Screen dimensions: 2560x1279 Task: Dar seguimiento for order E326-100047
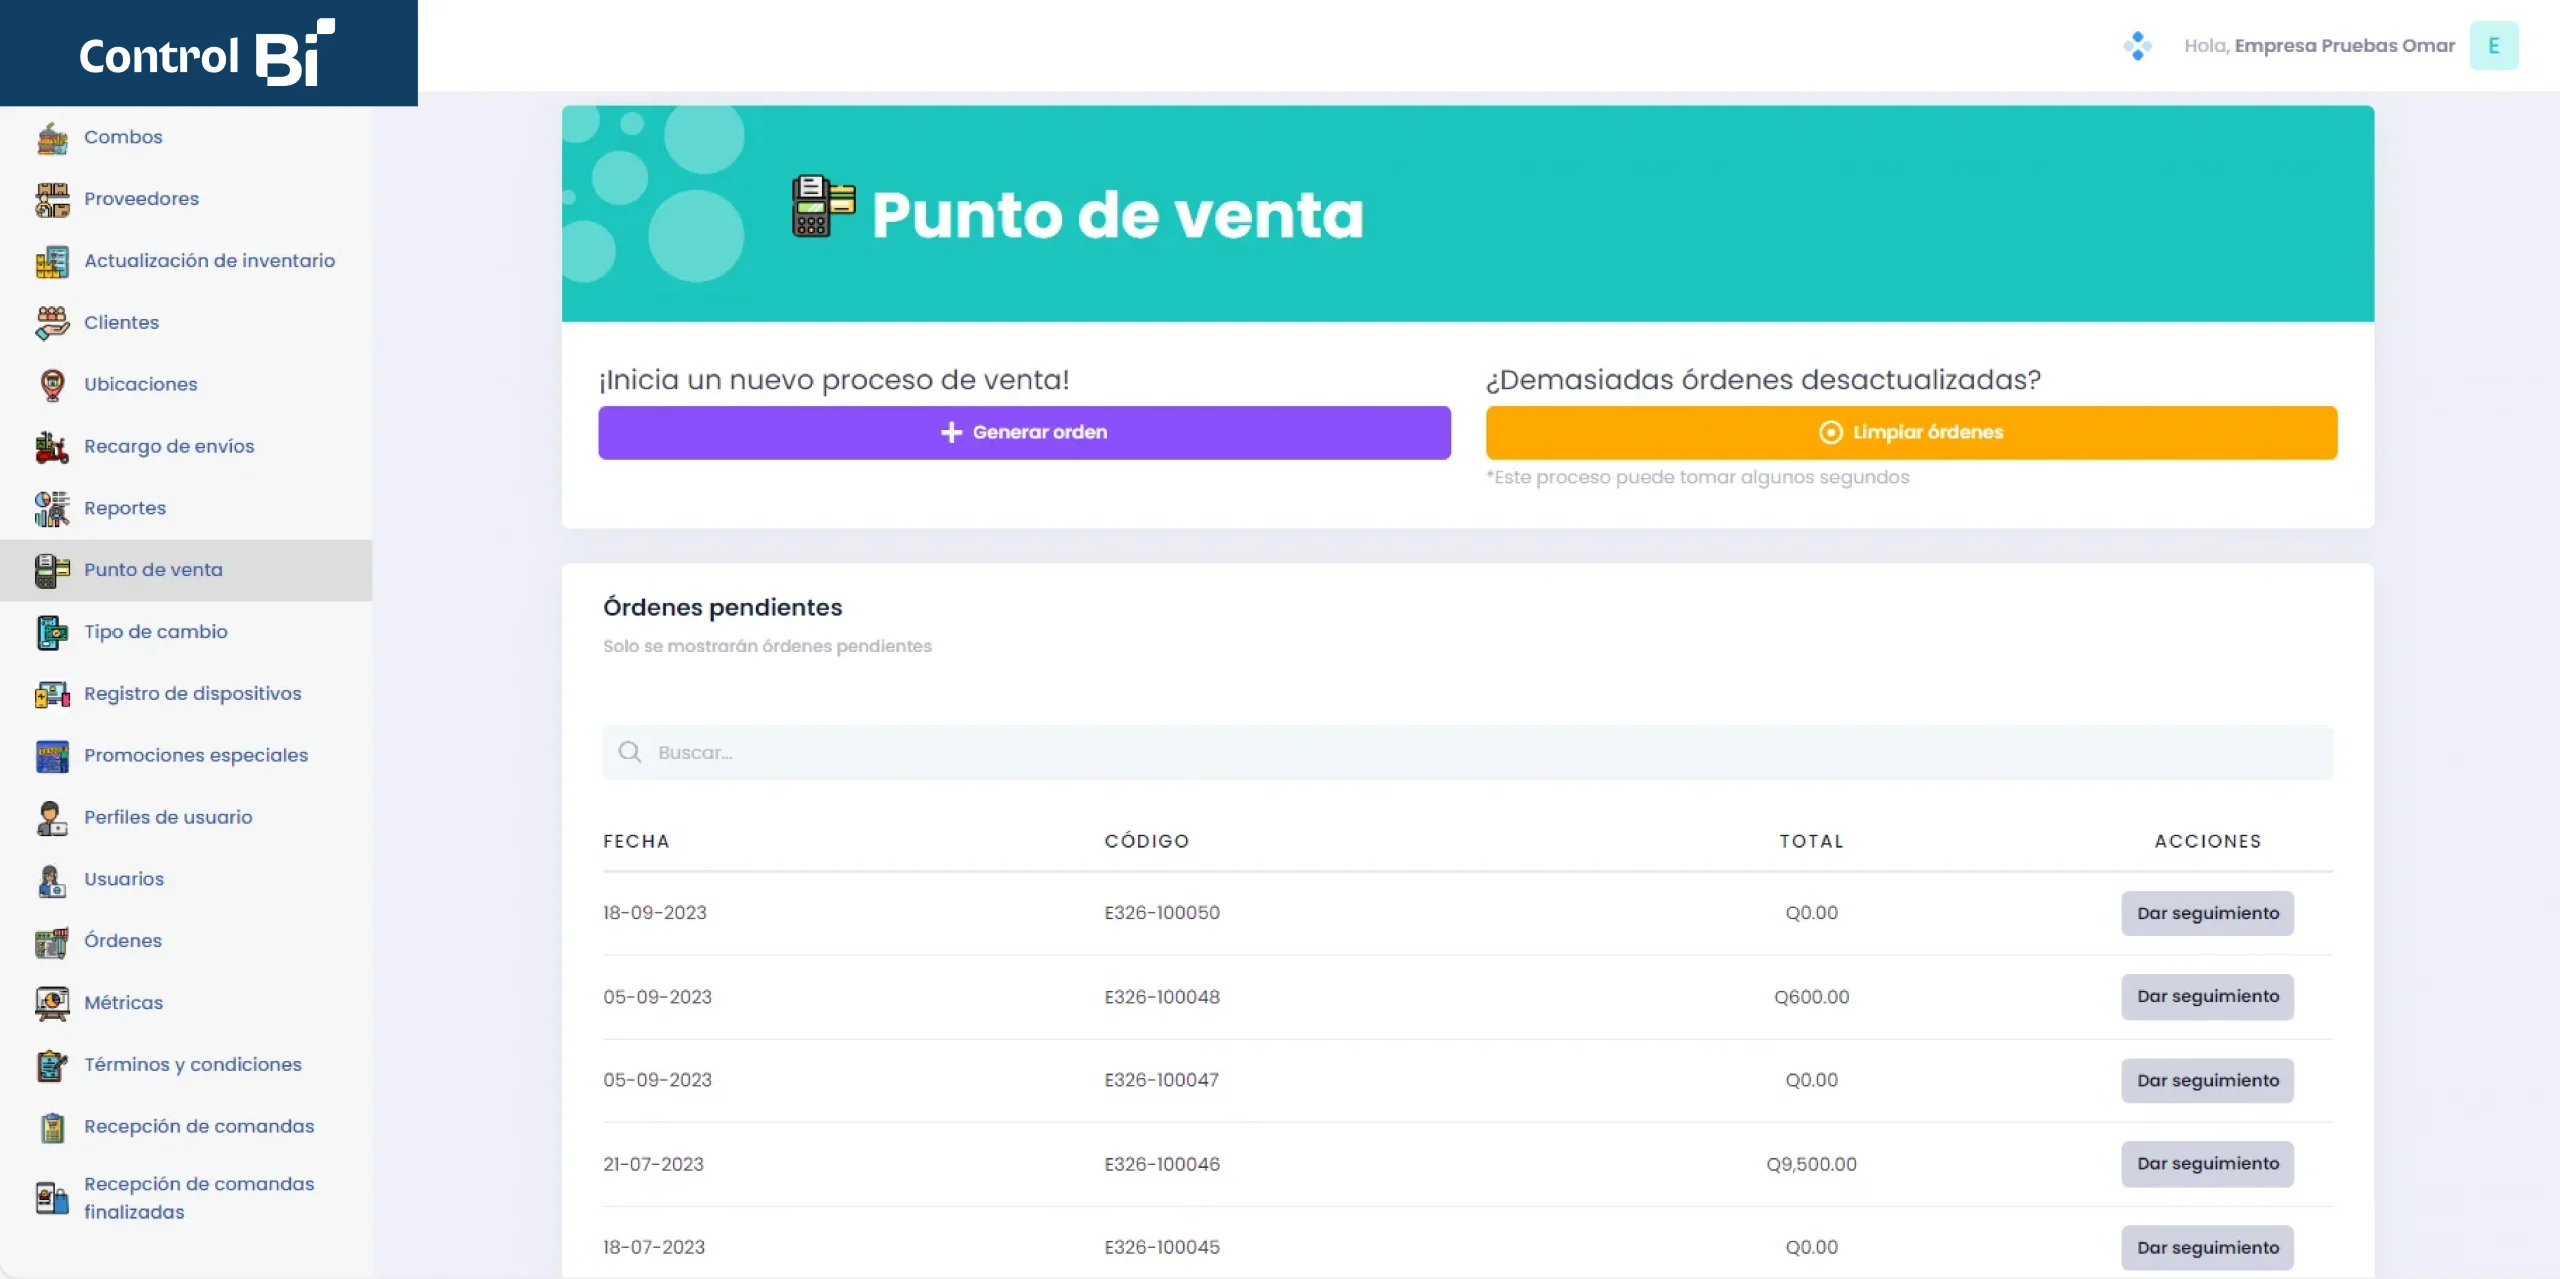(2207, 1081)
